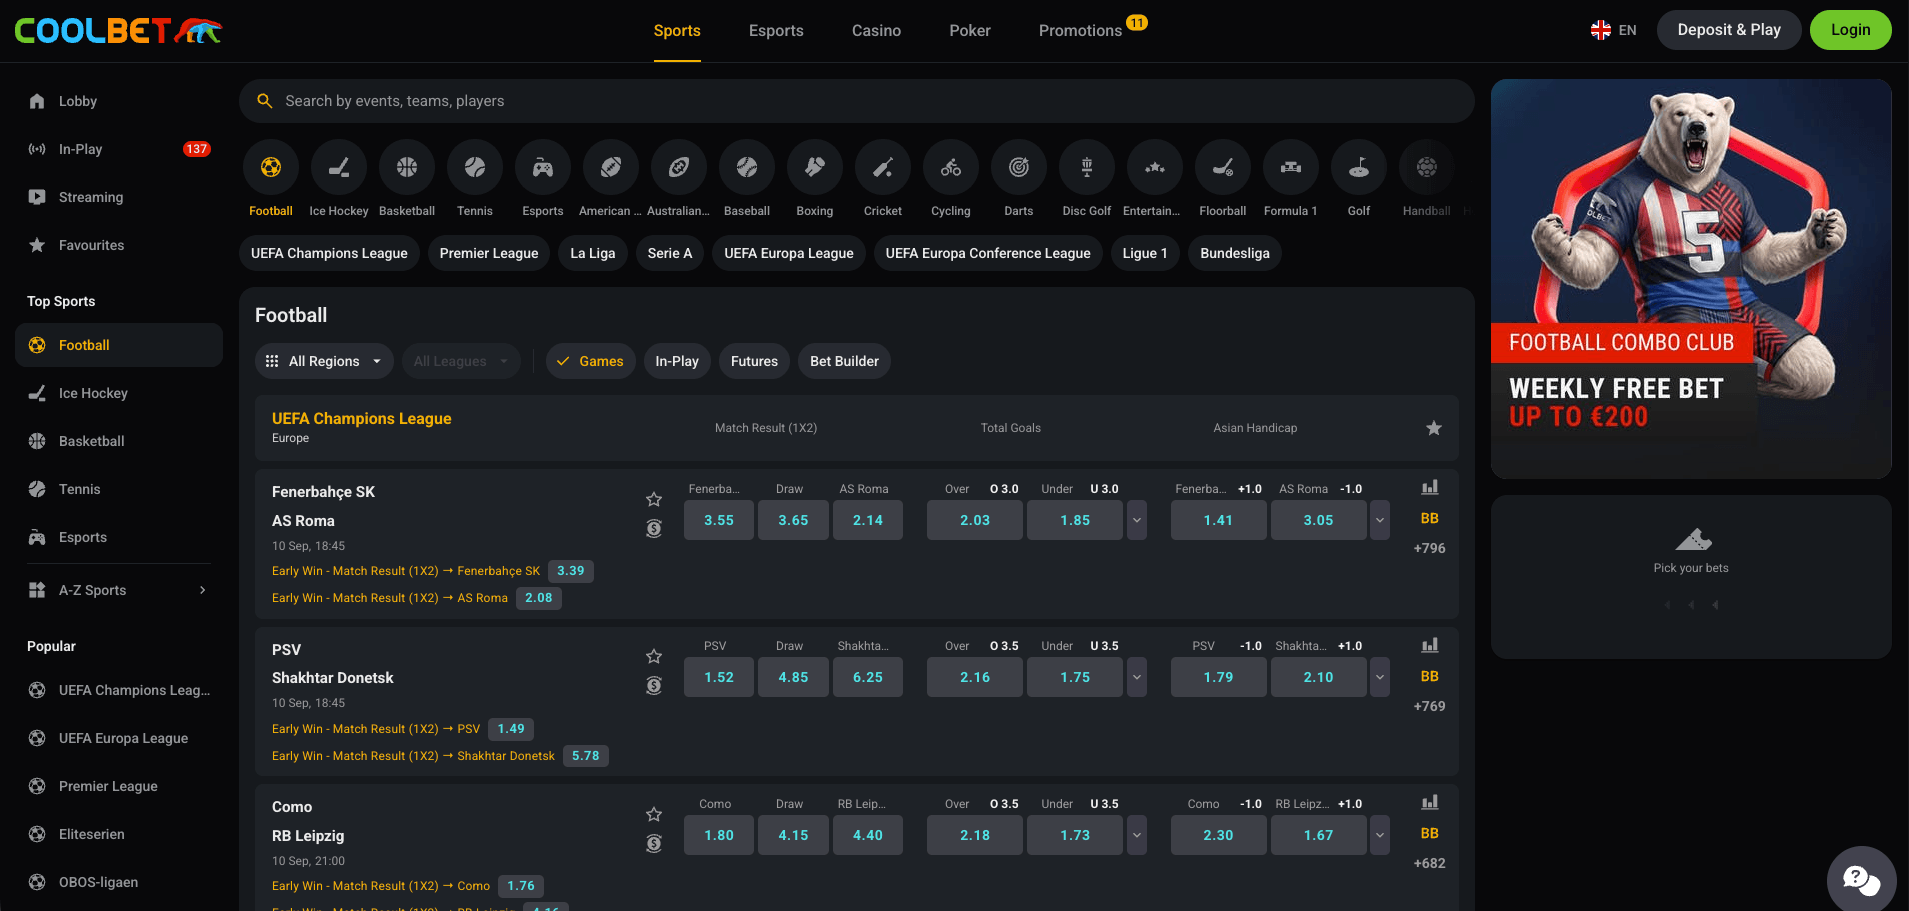This screenshot has width=1909, height=911.
Task: Open statistics icon for PSV match
Action: pos(1430,645)
